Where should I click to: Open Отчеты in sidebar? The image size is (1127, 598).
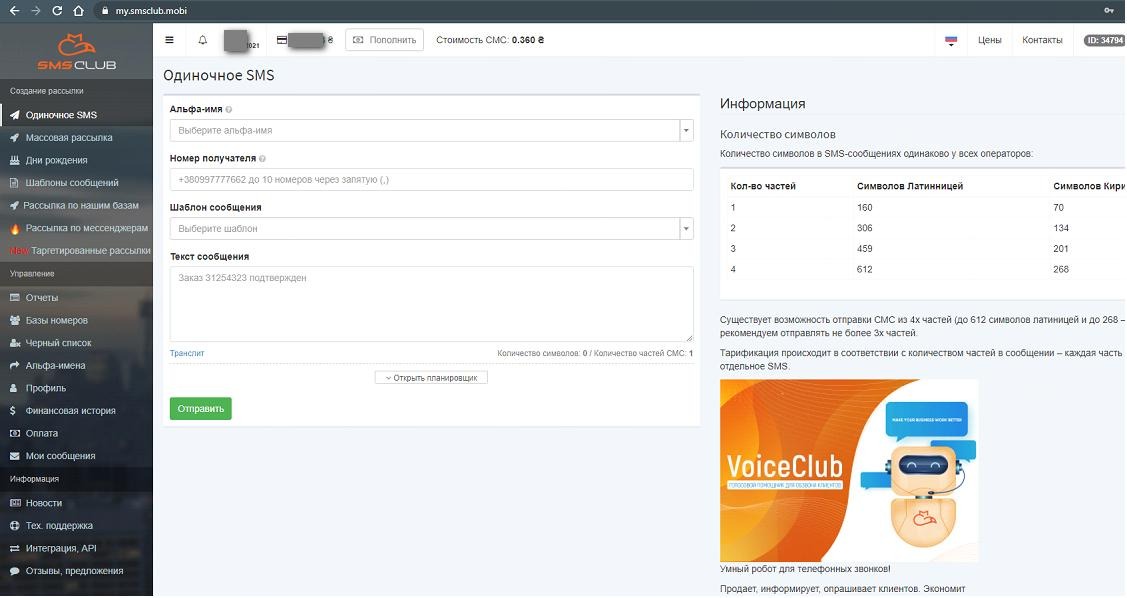click(42, 298)
